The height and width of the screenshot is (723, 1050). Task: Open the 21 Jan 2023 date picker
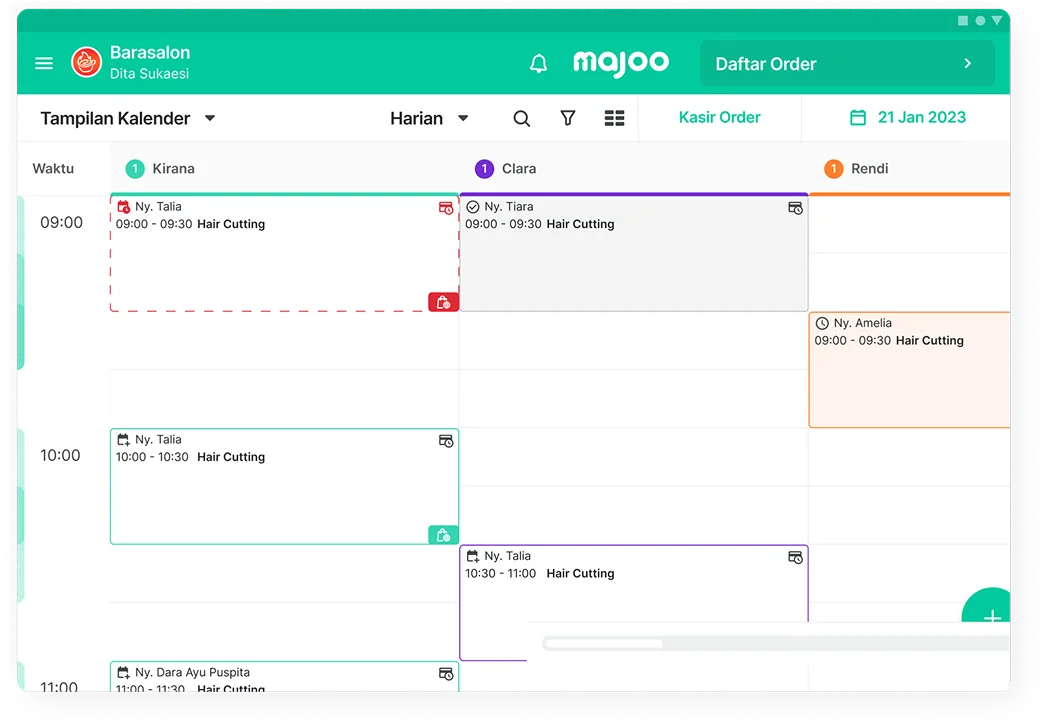(x=907, y=117)
